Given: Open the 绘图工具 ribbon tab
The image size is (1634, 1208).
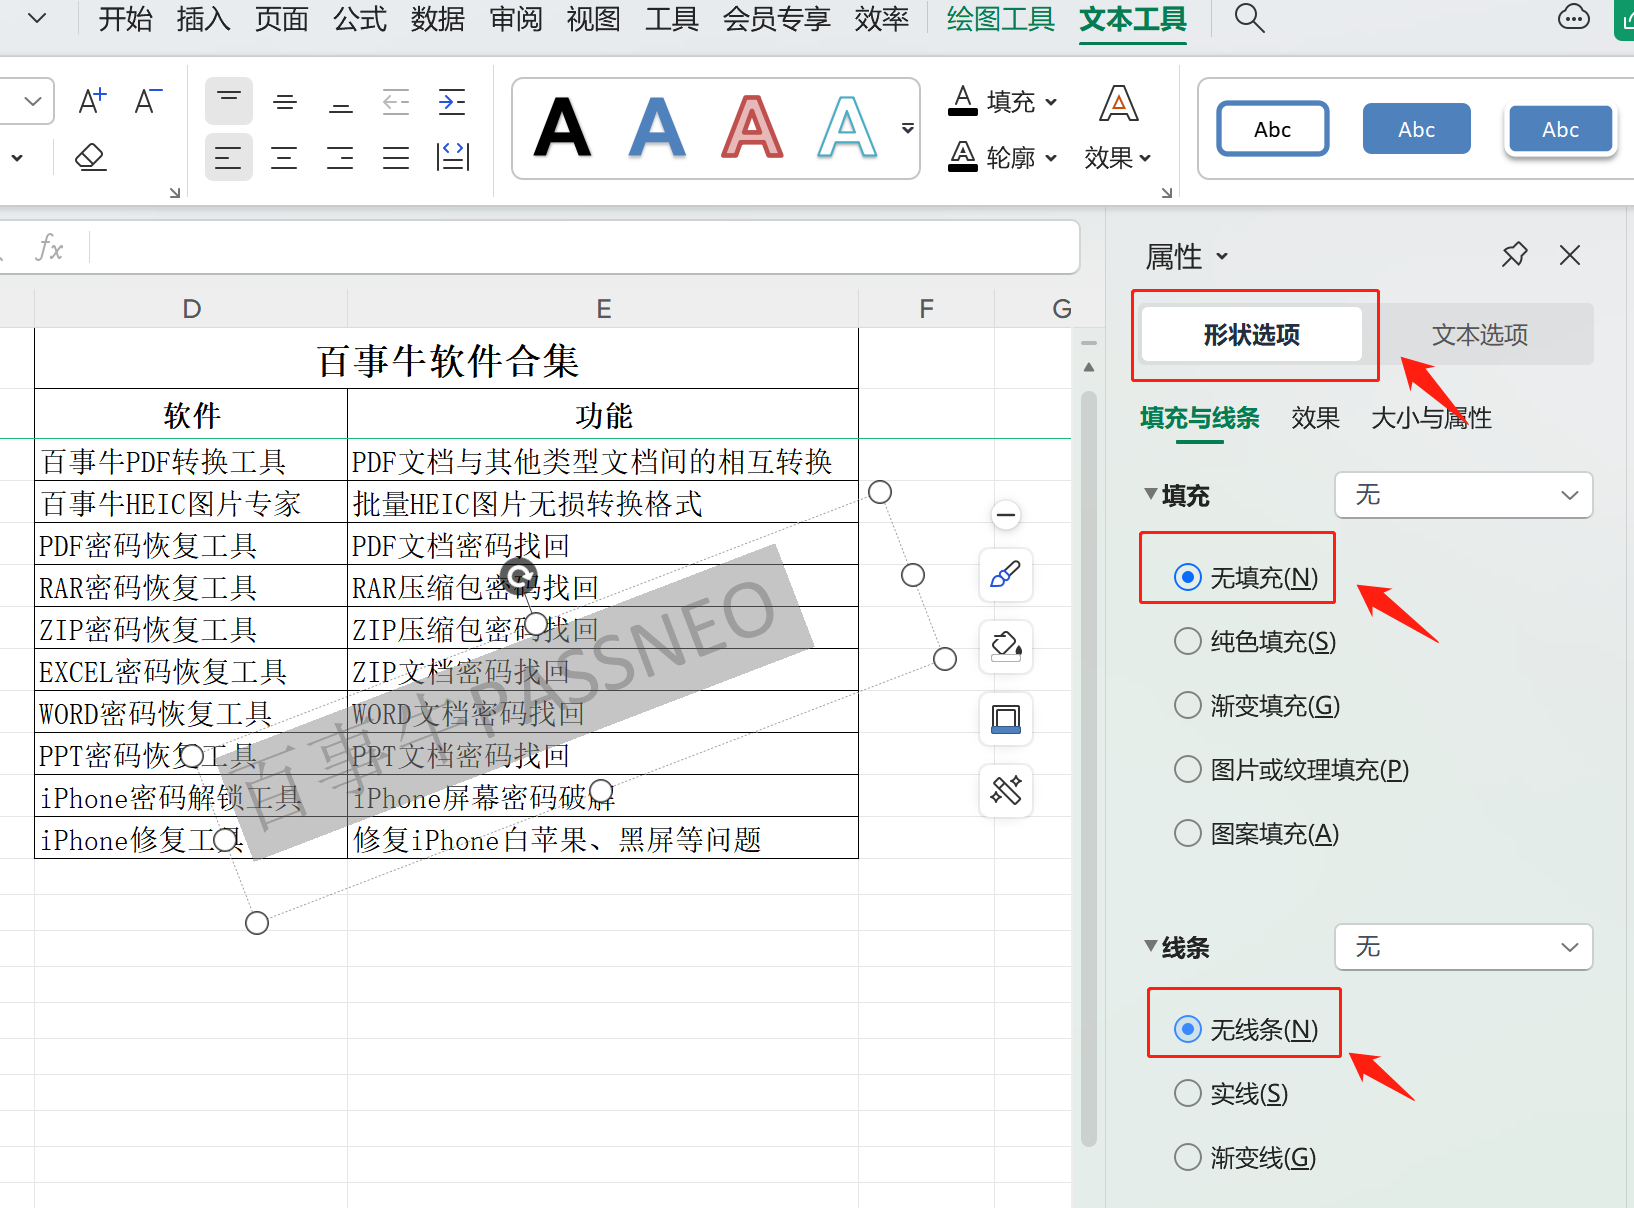Looking at the screenshot, I should tap(1001, 18).
